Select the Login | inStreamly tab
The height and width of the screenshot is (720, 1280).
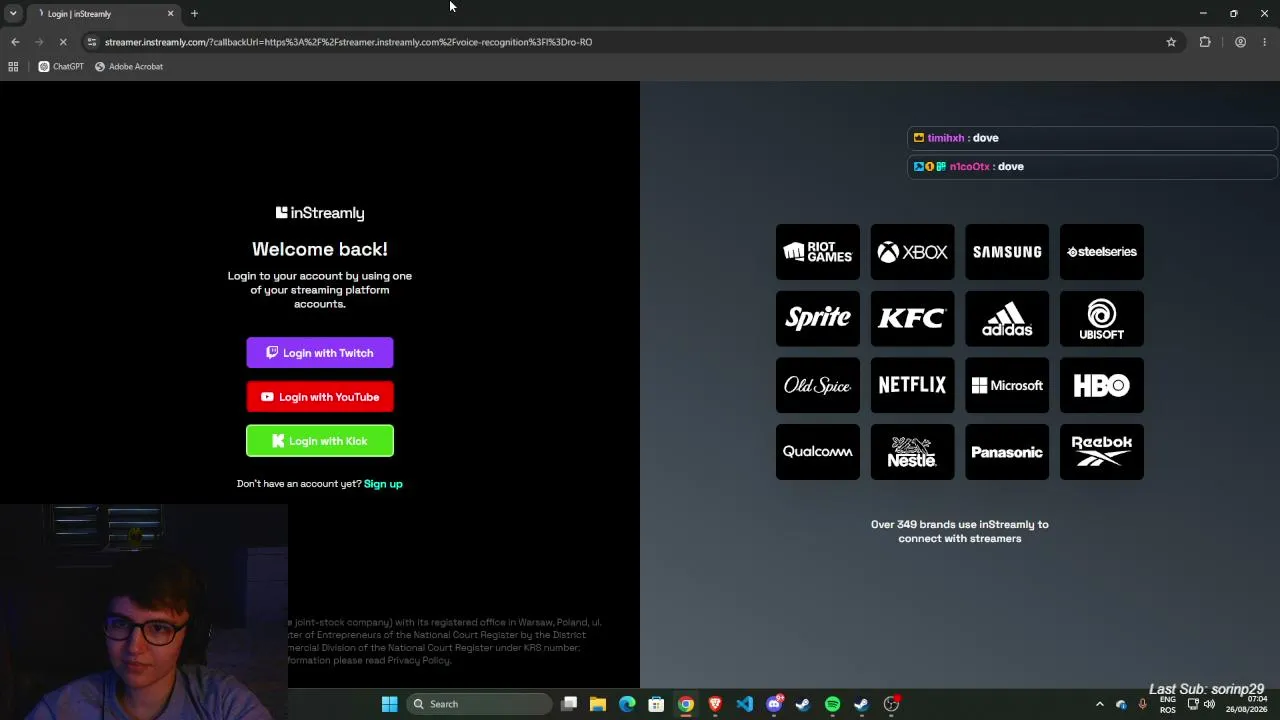click(104, 14)
